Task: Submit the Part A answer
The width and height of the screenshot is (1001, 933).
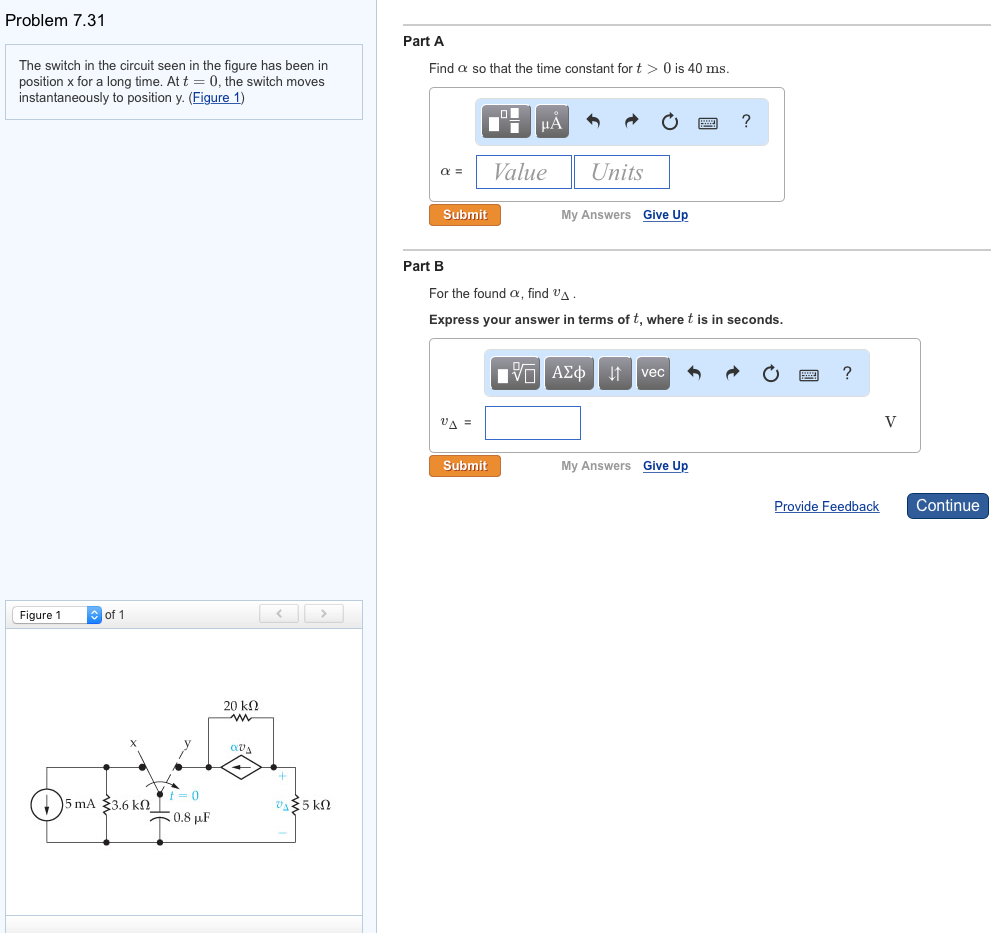Action: click(465, 215)
